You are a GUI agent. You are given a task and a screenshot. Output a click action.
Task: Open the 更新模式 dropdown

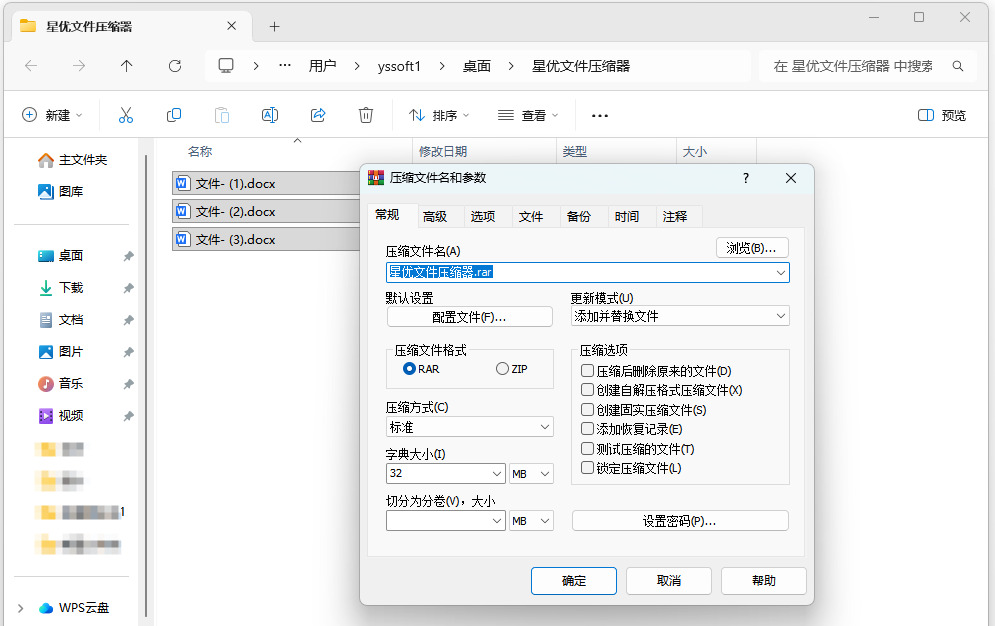(x=680, y=316)
